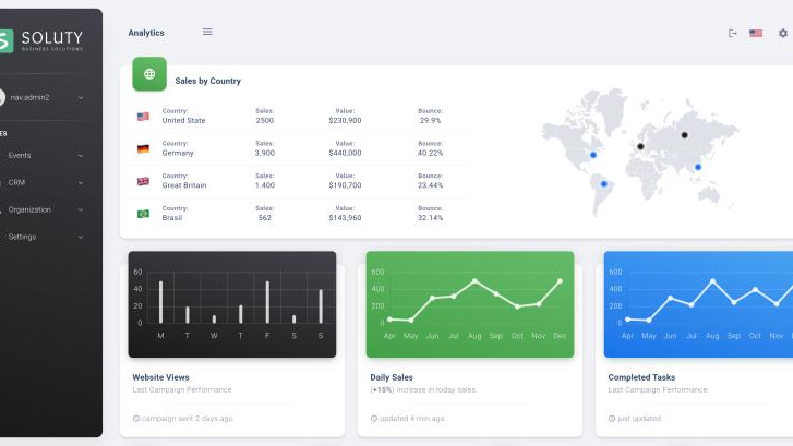Click the just updated text
Image resolution: width=793 pixels, height=446 pixels.
[639, 418]
